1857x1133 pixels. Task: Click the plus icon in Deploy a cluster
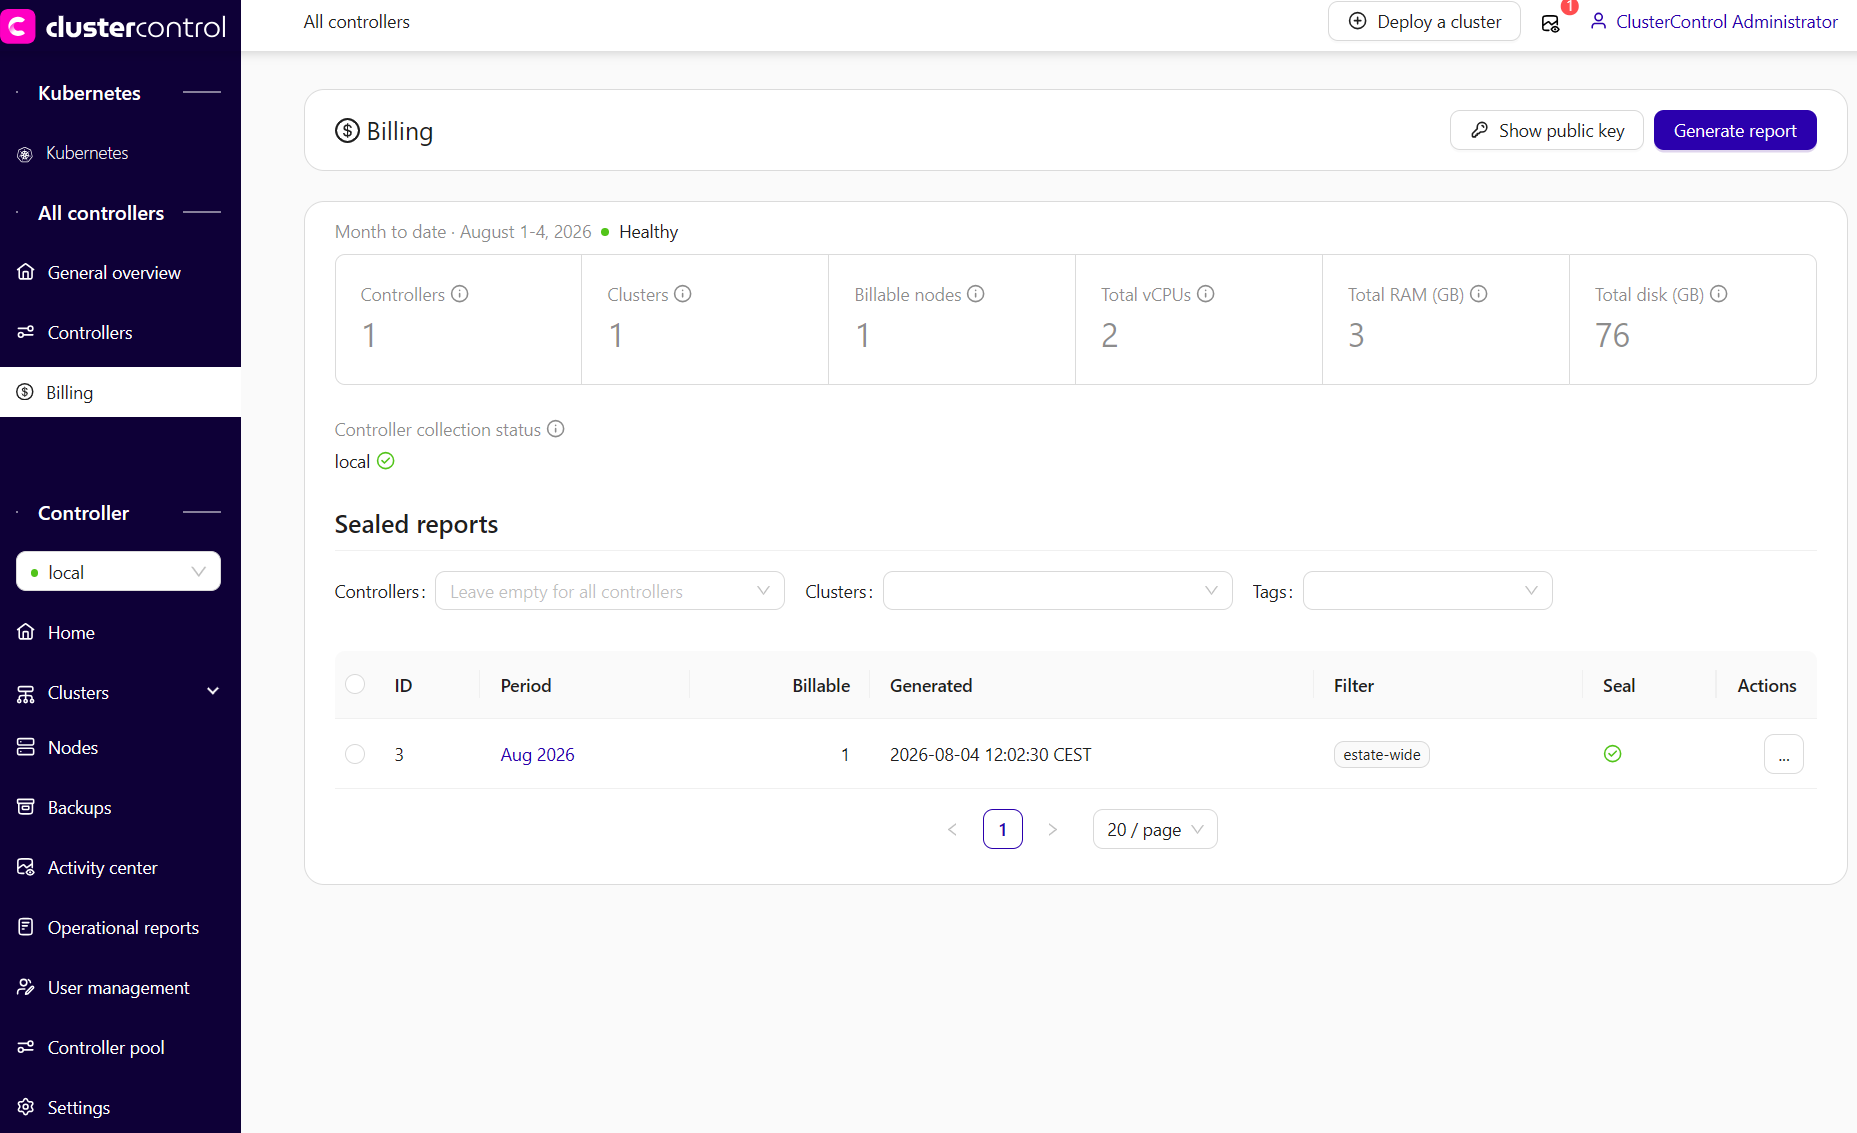point(1358,21)
